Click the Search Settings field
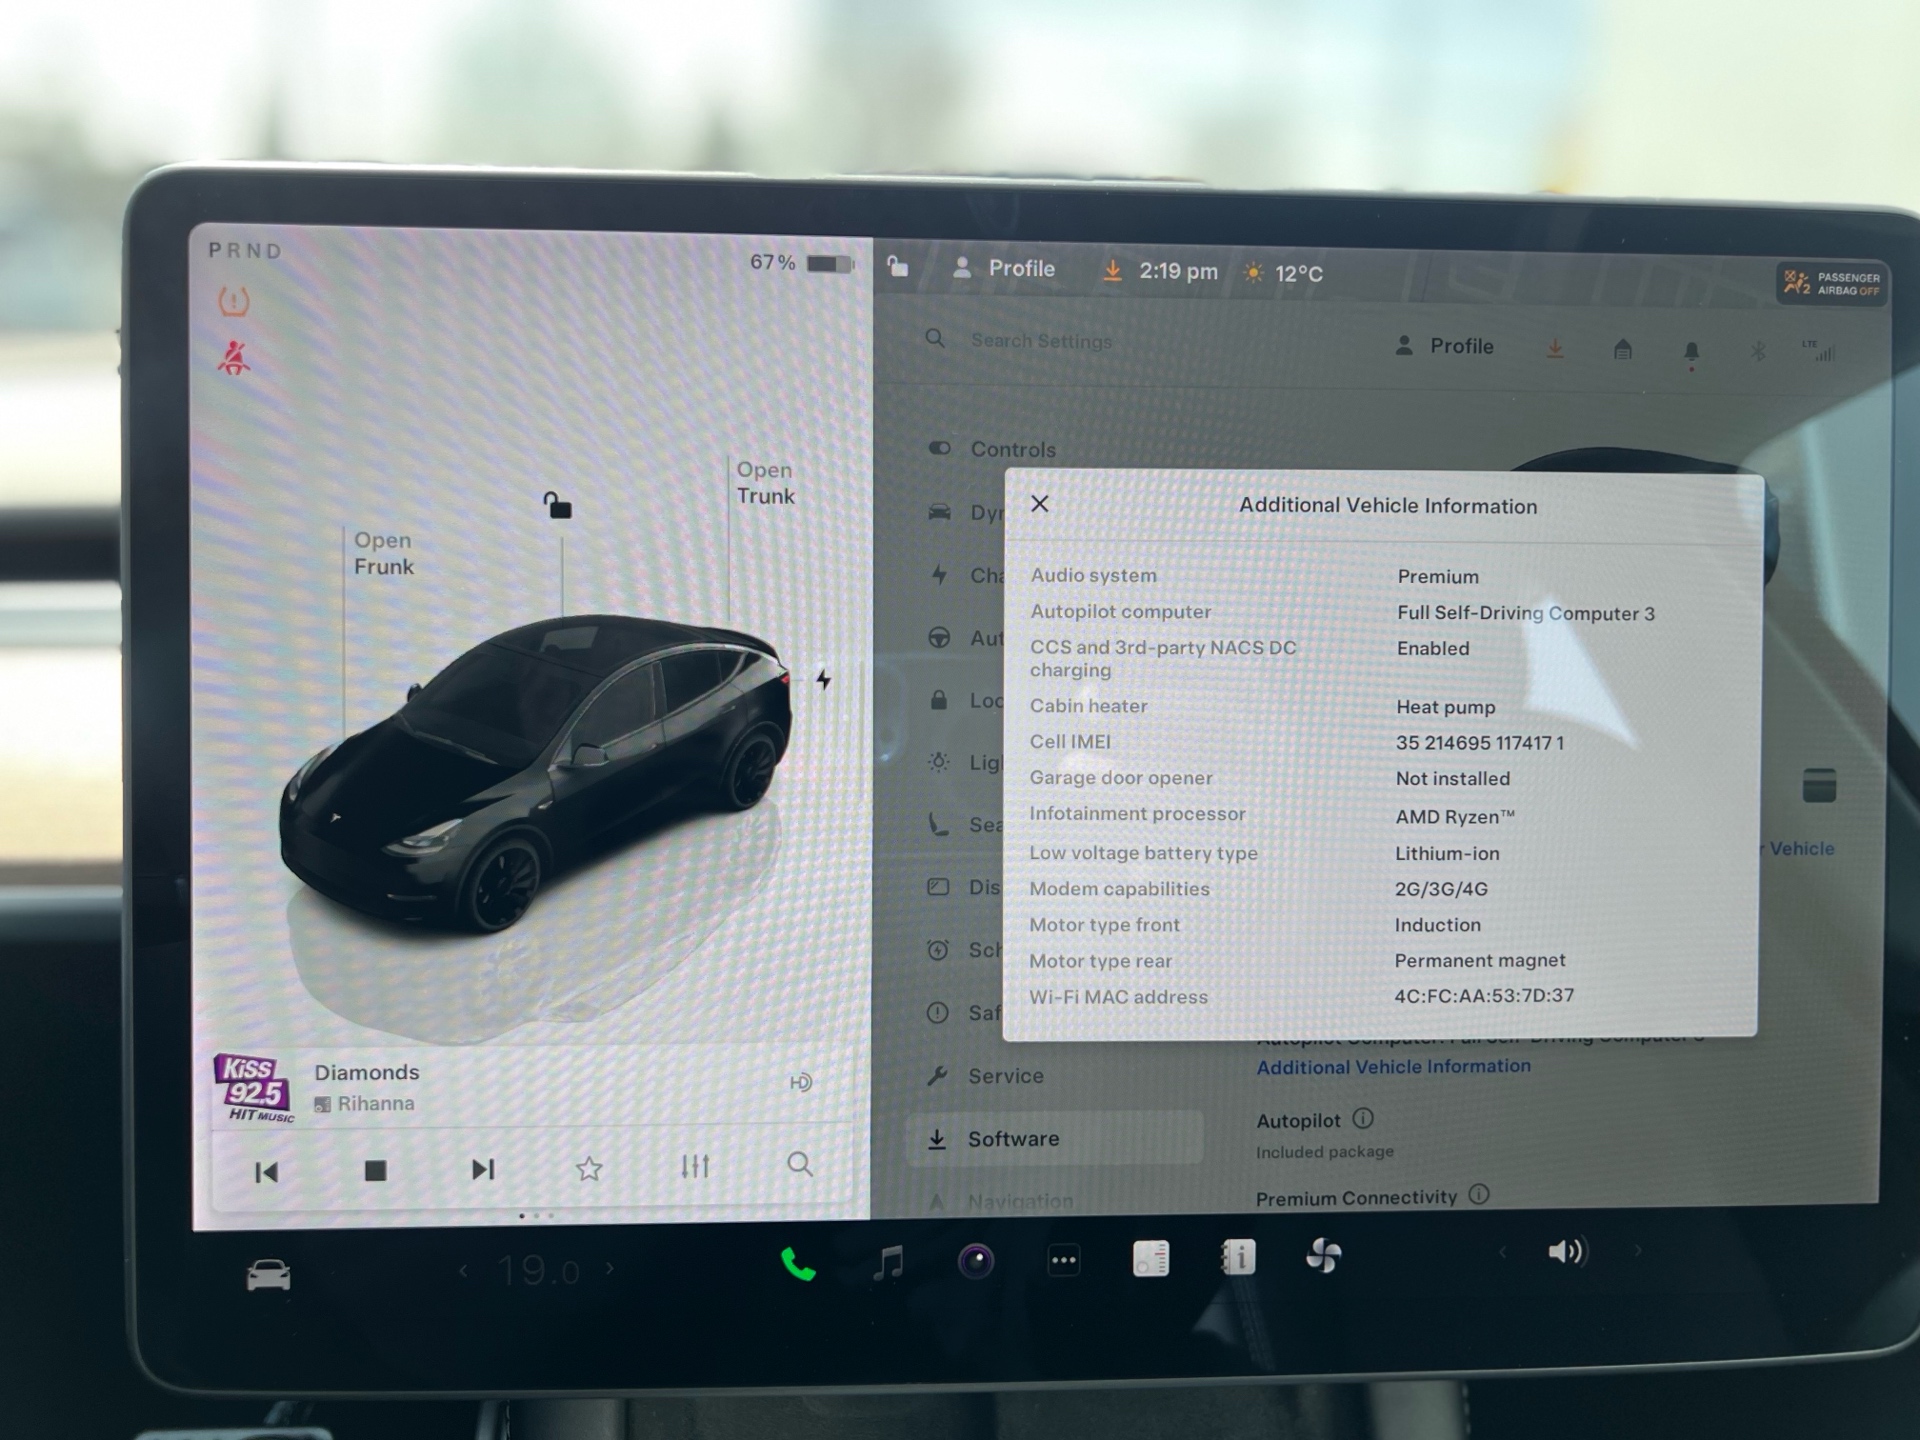The height and width of the screenshot is (1440, 1920). pos(1041,341)
